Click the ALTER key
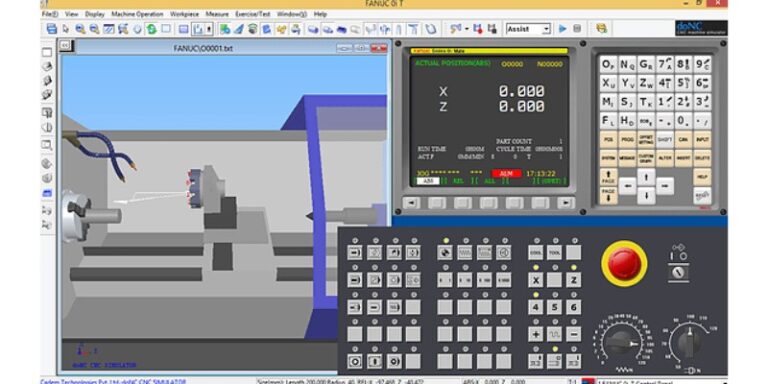The height and width of the screenshot is (384, 768). click(x=664, y=158)
